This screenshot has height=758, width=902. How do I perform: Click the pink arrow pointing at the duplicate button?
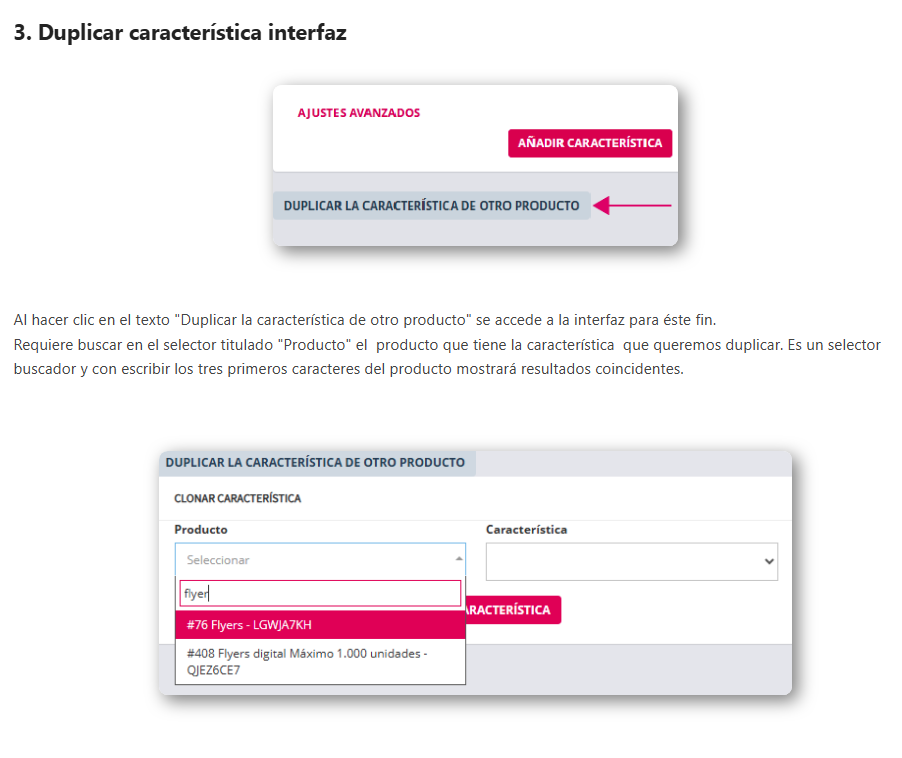[x=632, y=206]
